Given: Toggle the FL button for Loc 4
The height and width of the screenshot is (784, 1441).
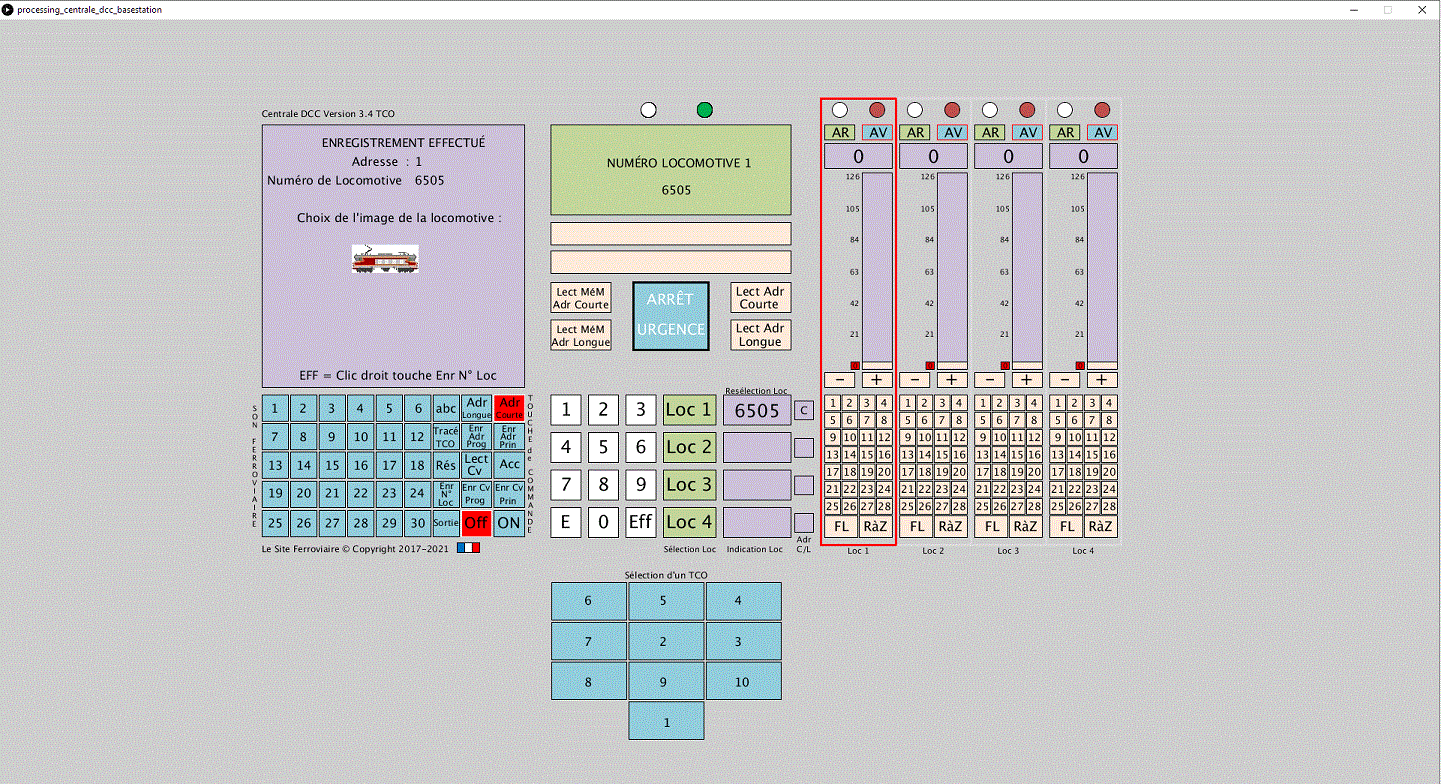Looking at the screenshot, I should [x=1067, y=527].
